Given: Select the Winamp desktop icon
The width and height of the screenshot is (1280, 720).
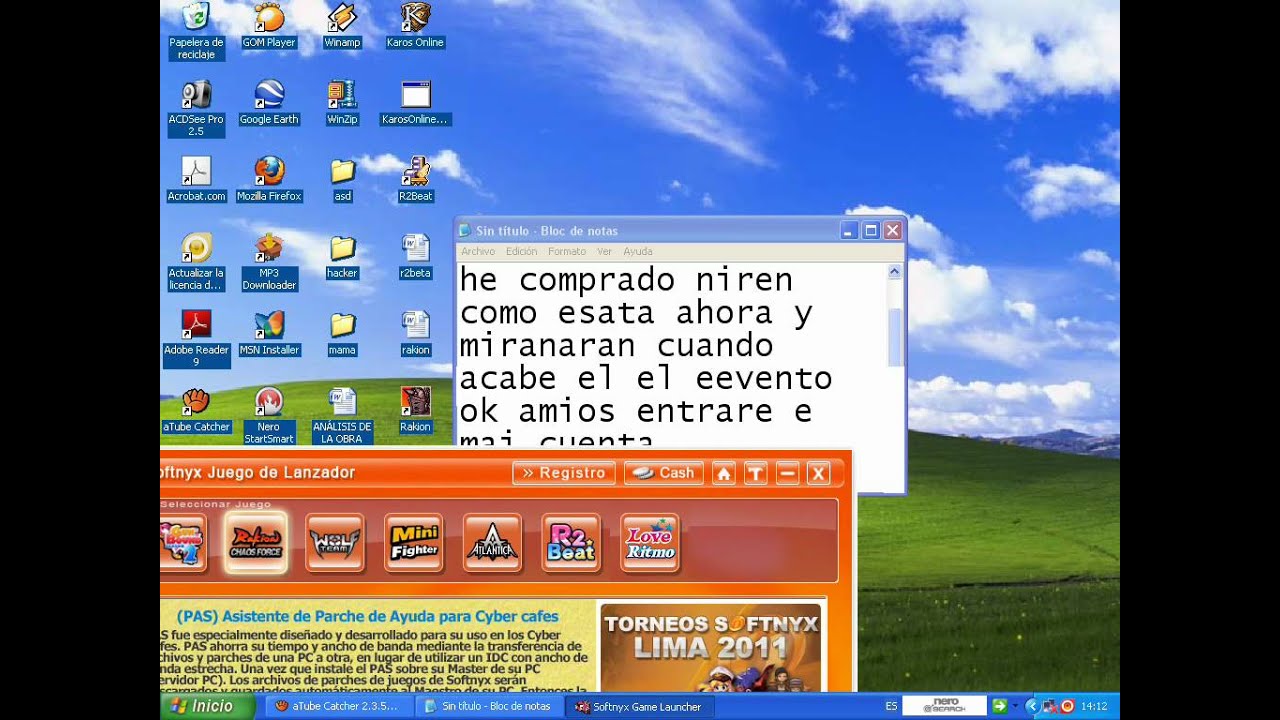Looking at the screenshot, I should coord(342,27).
